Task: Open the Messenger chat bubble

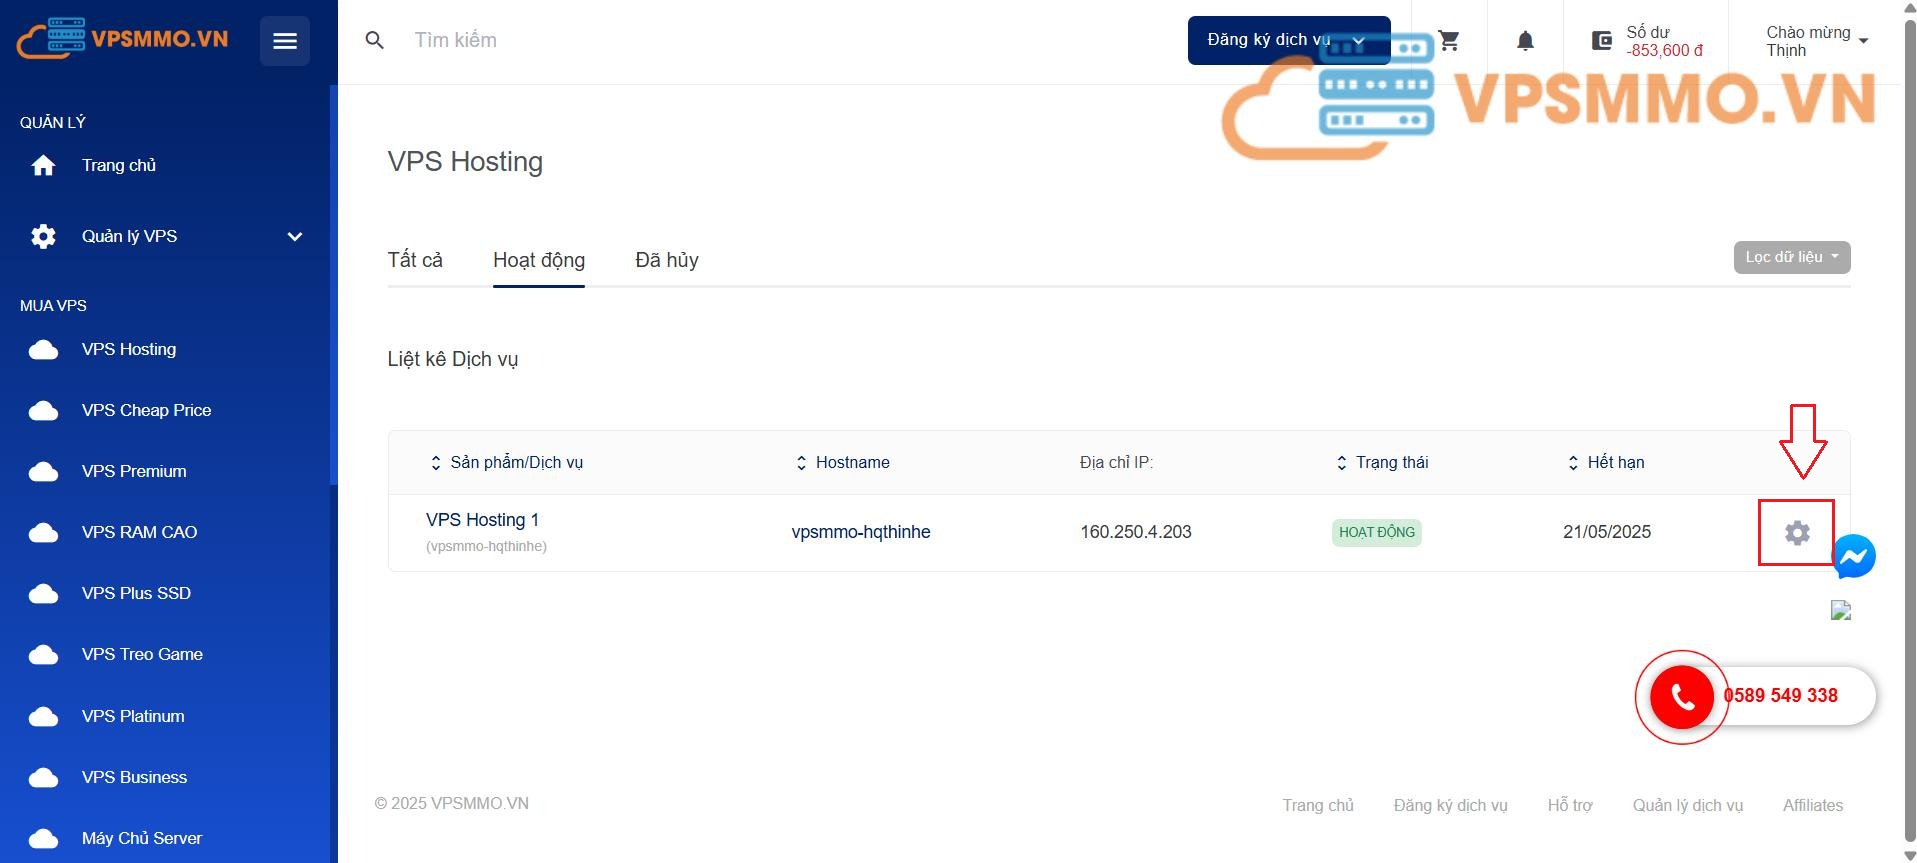Action: click(x=1854, y=557)
